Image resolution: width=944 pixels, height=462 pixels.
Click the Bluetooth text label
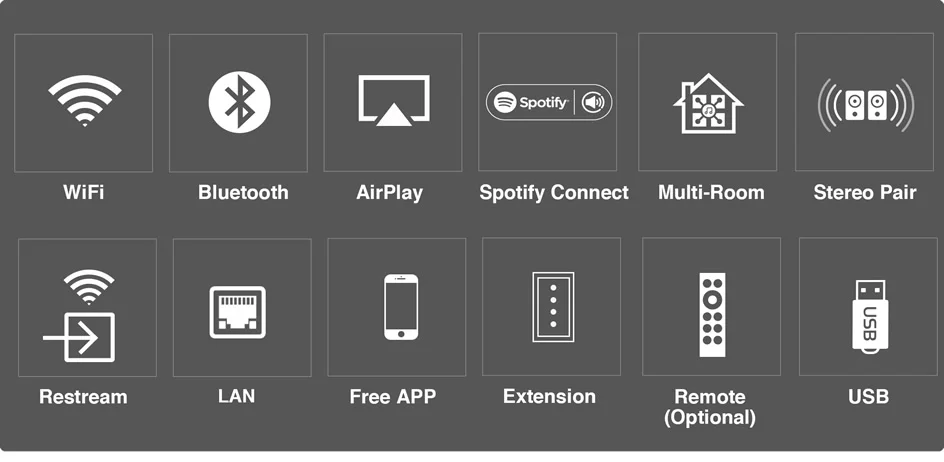pyautogui.click(x=243, y=193)
